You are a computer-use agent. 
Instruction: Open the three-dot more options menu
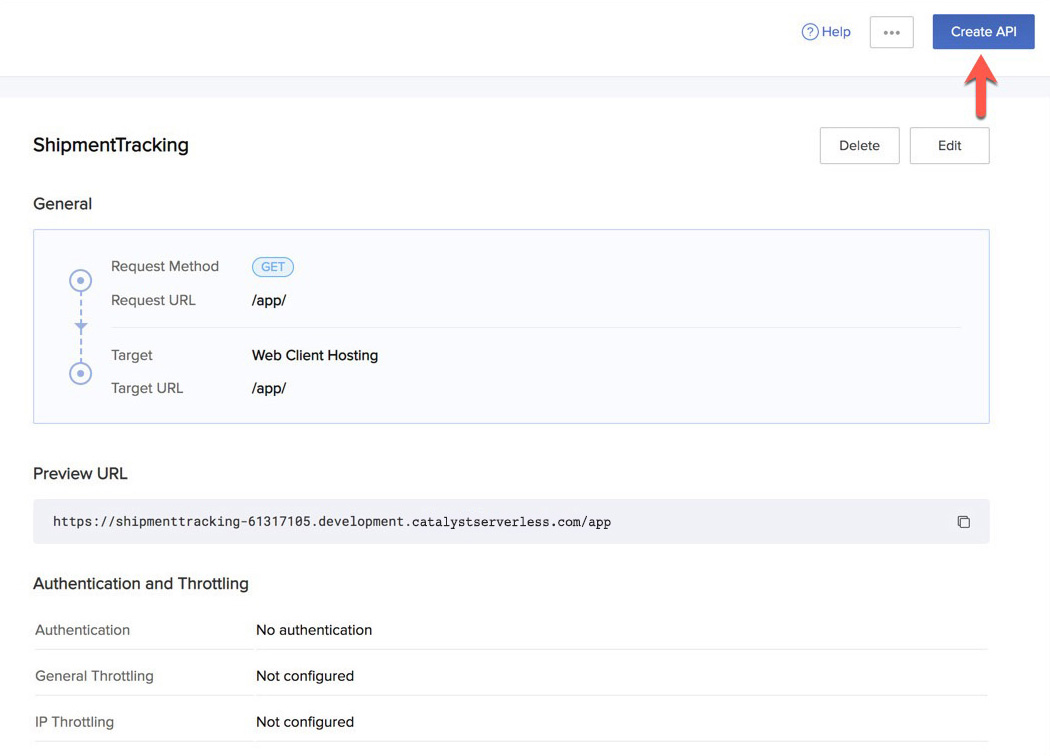pos(891,32)
